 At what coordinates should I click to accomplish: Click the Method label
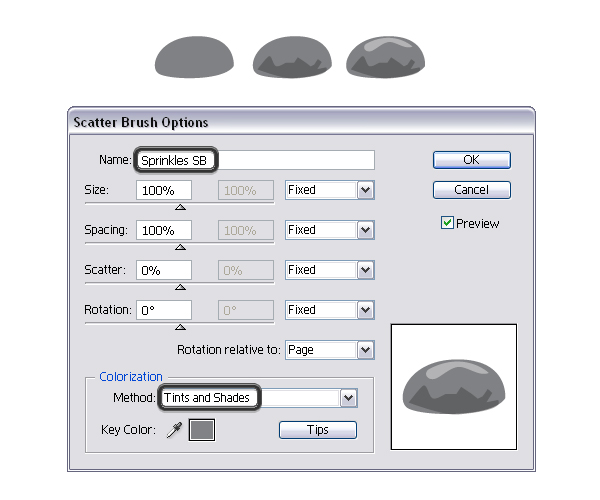click(134, 398)
